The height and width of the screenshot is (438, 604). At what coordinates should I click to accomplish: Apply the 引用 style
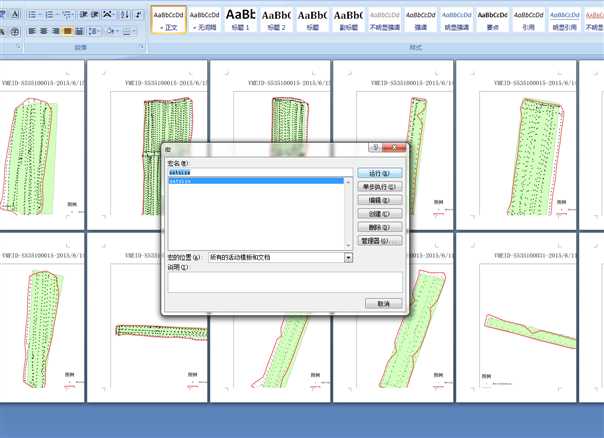coord(528,20)
